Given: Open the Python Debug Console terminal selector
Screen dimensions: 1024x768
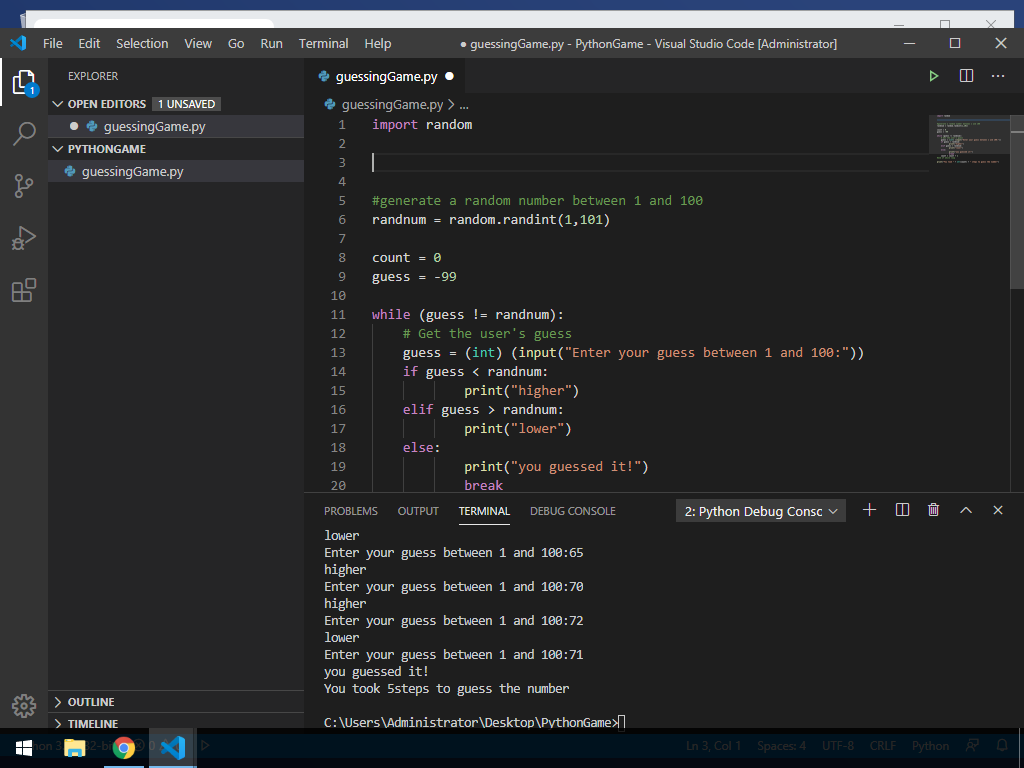Looking at the screenshot, I should pos(760,510).
